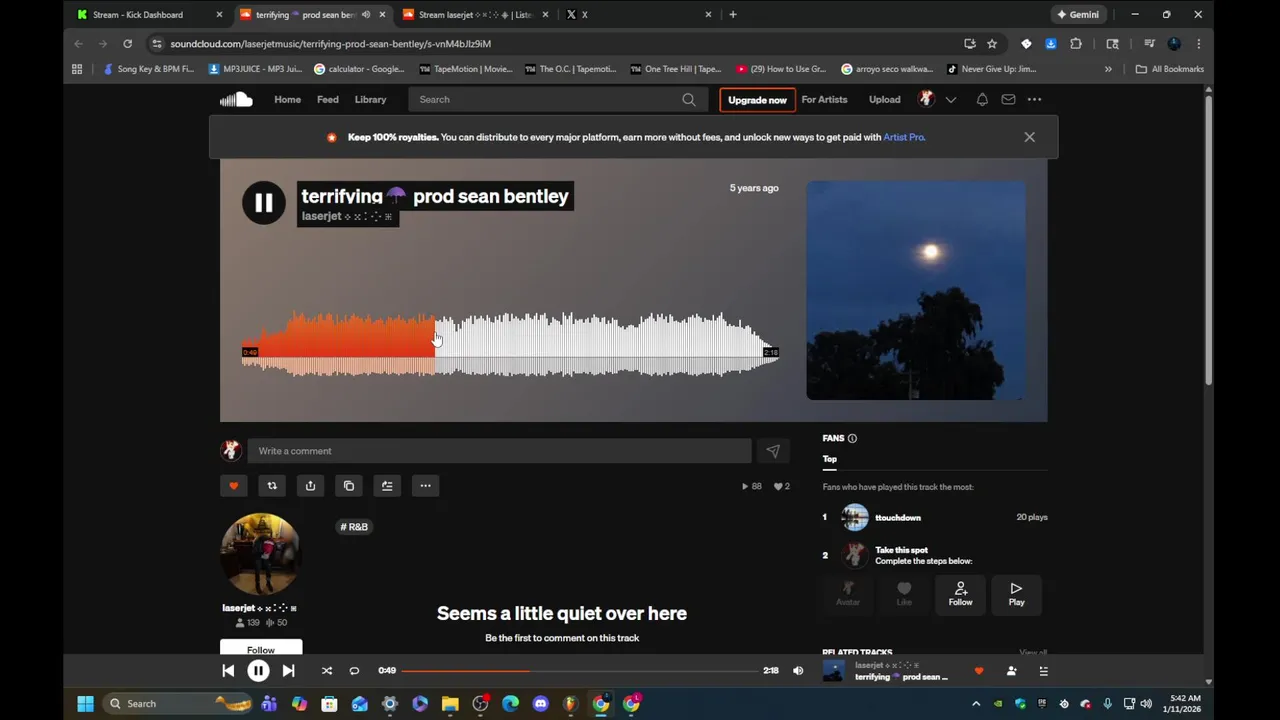Open Library in the SoundCloud nav
Viewport: 1280px width, 720px height.
coord(370,99)
